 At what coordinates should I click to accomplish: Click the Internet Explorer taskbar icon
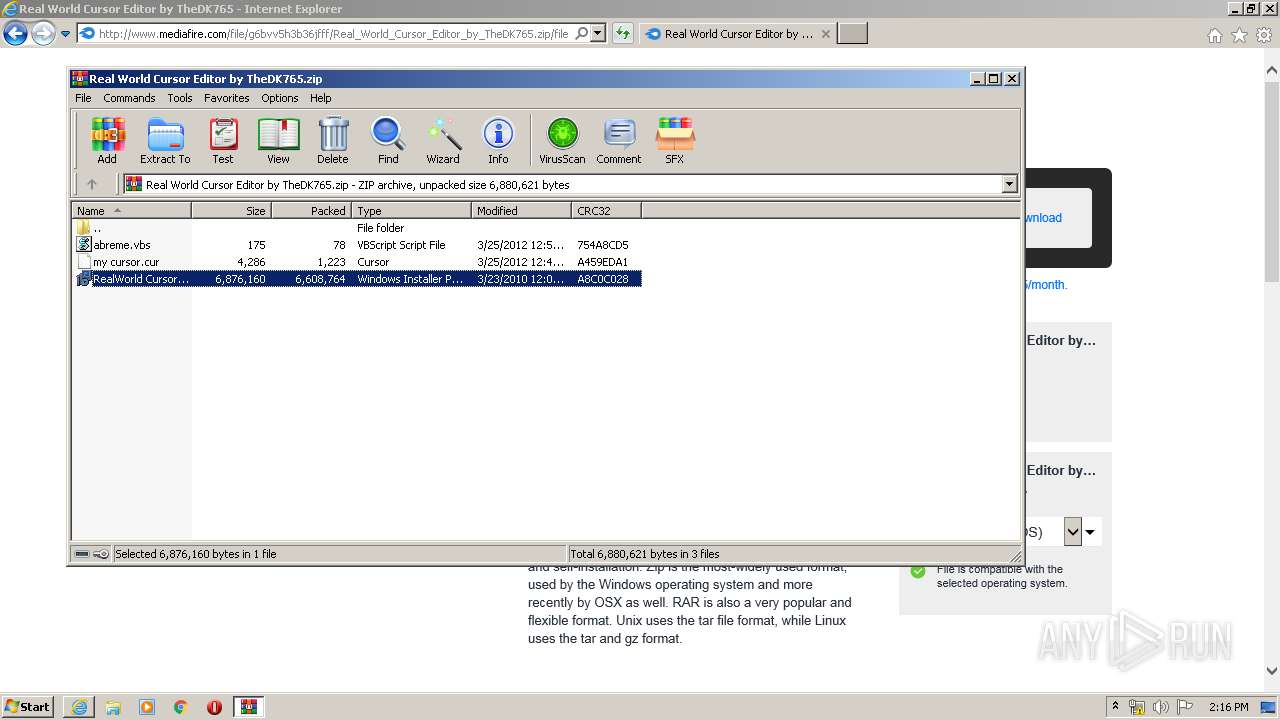[79, 707]
